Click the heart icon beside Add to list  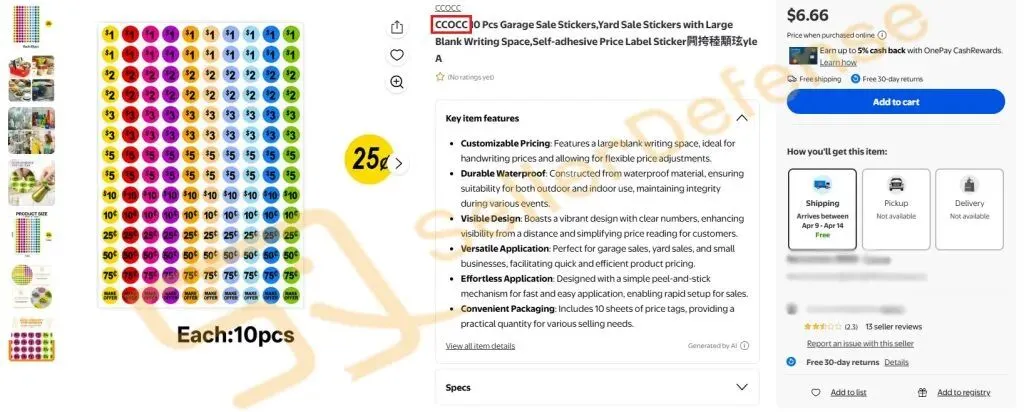820,392
